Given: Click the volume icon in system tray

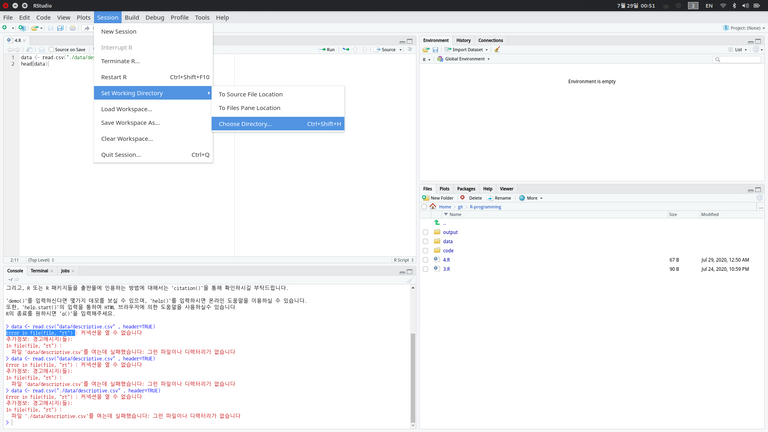Looking at the screenshot, I should point(745,5).
